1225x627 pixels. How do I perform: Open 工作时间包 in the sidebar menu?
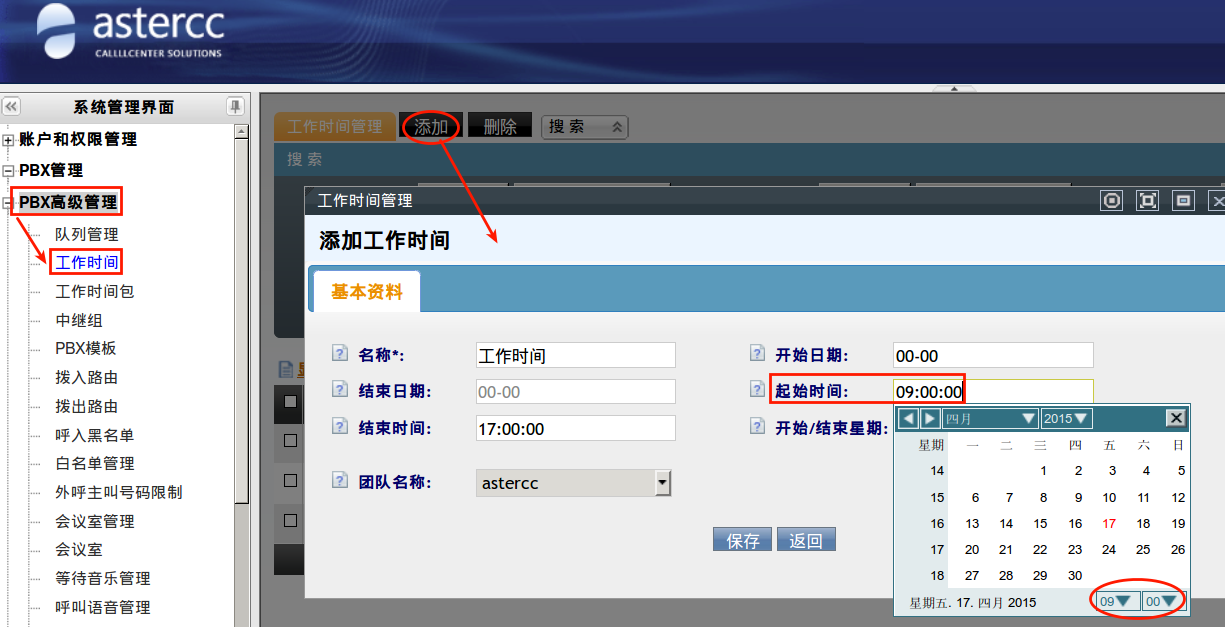click(x=94, y=292)
